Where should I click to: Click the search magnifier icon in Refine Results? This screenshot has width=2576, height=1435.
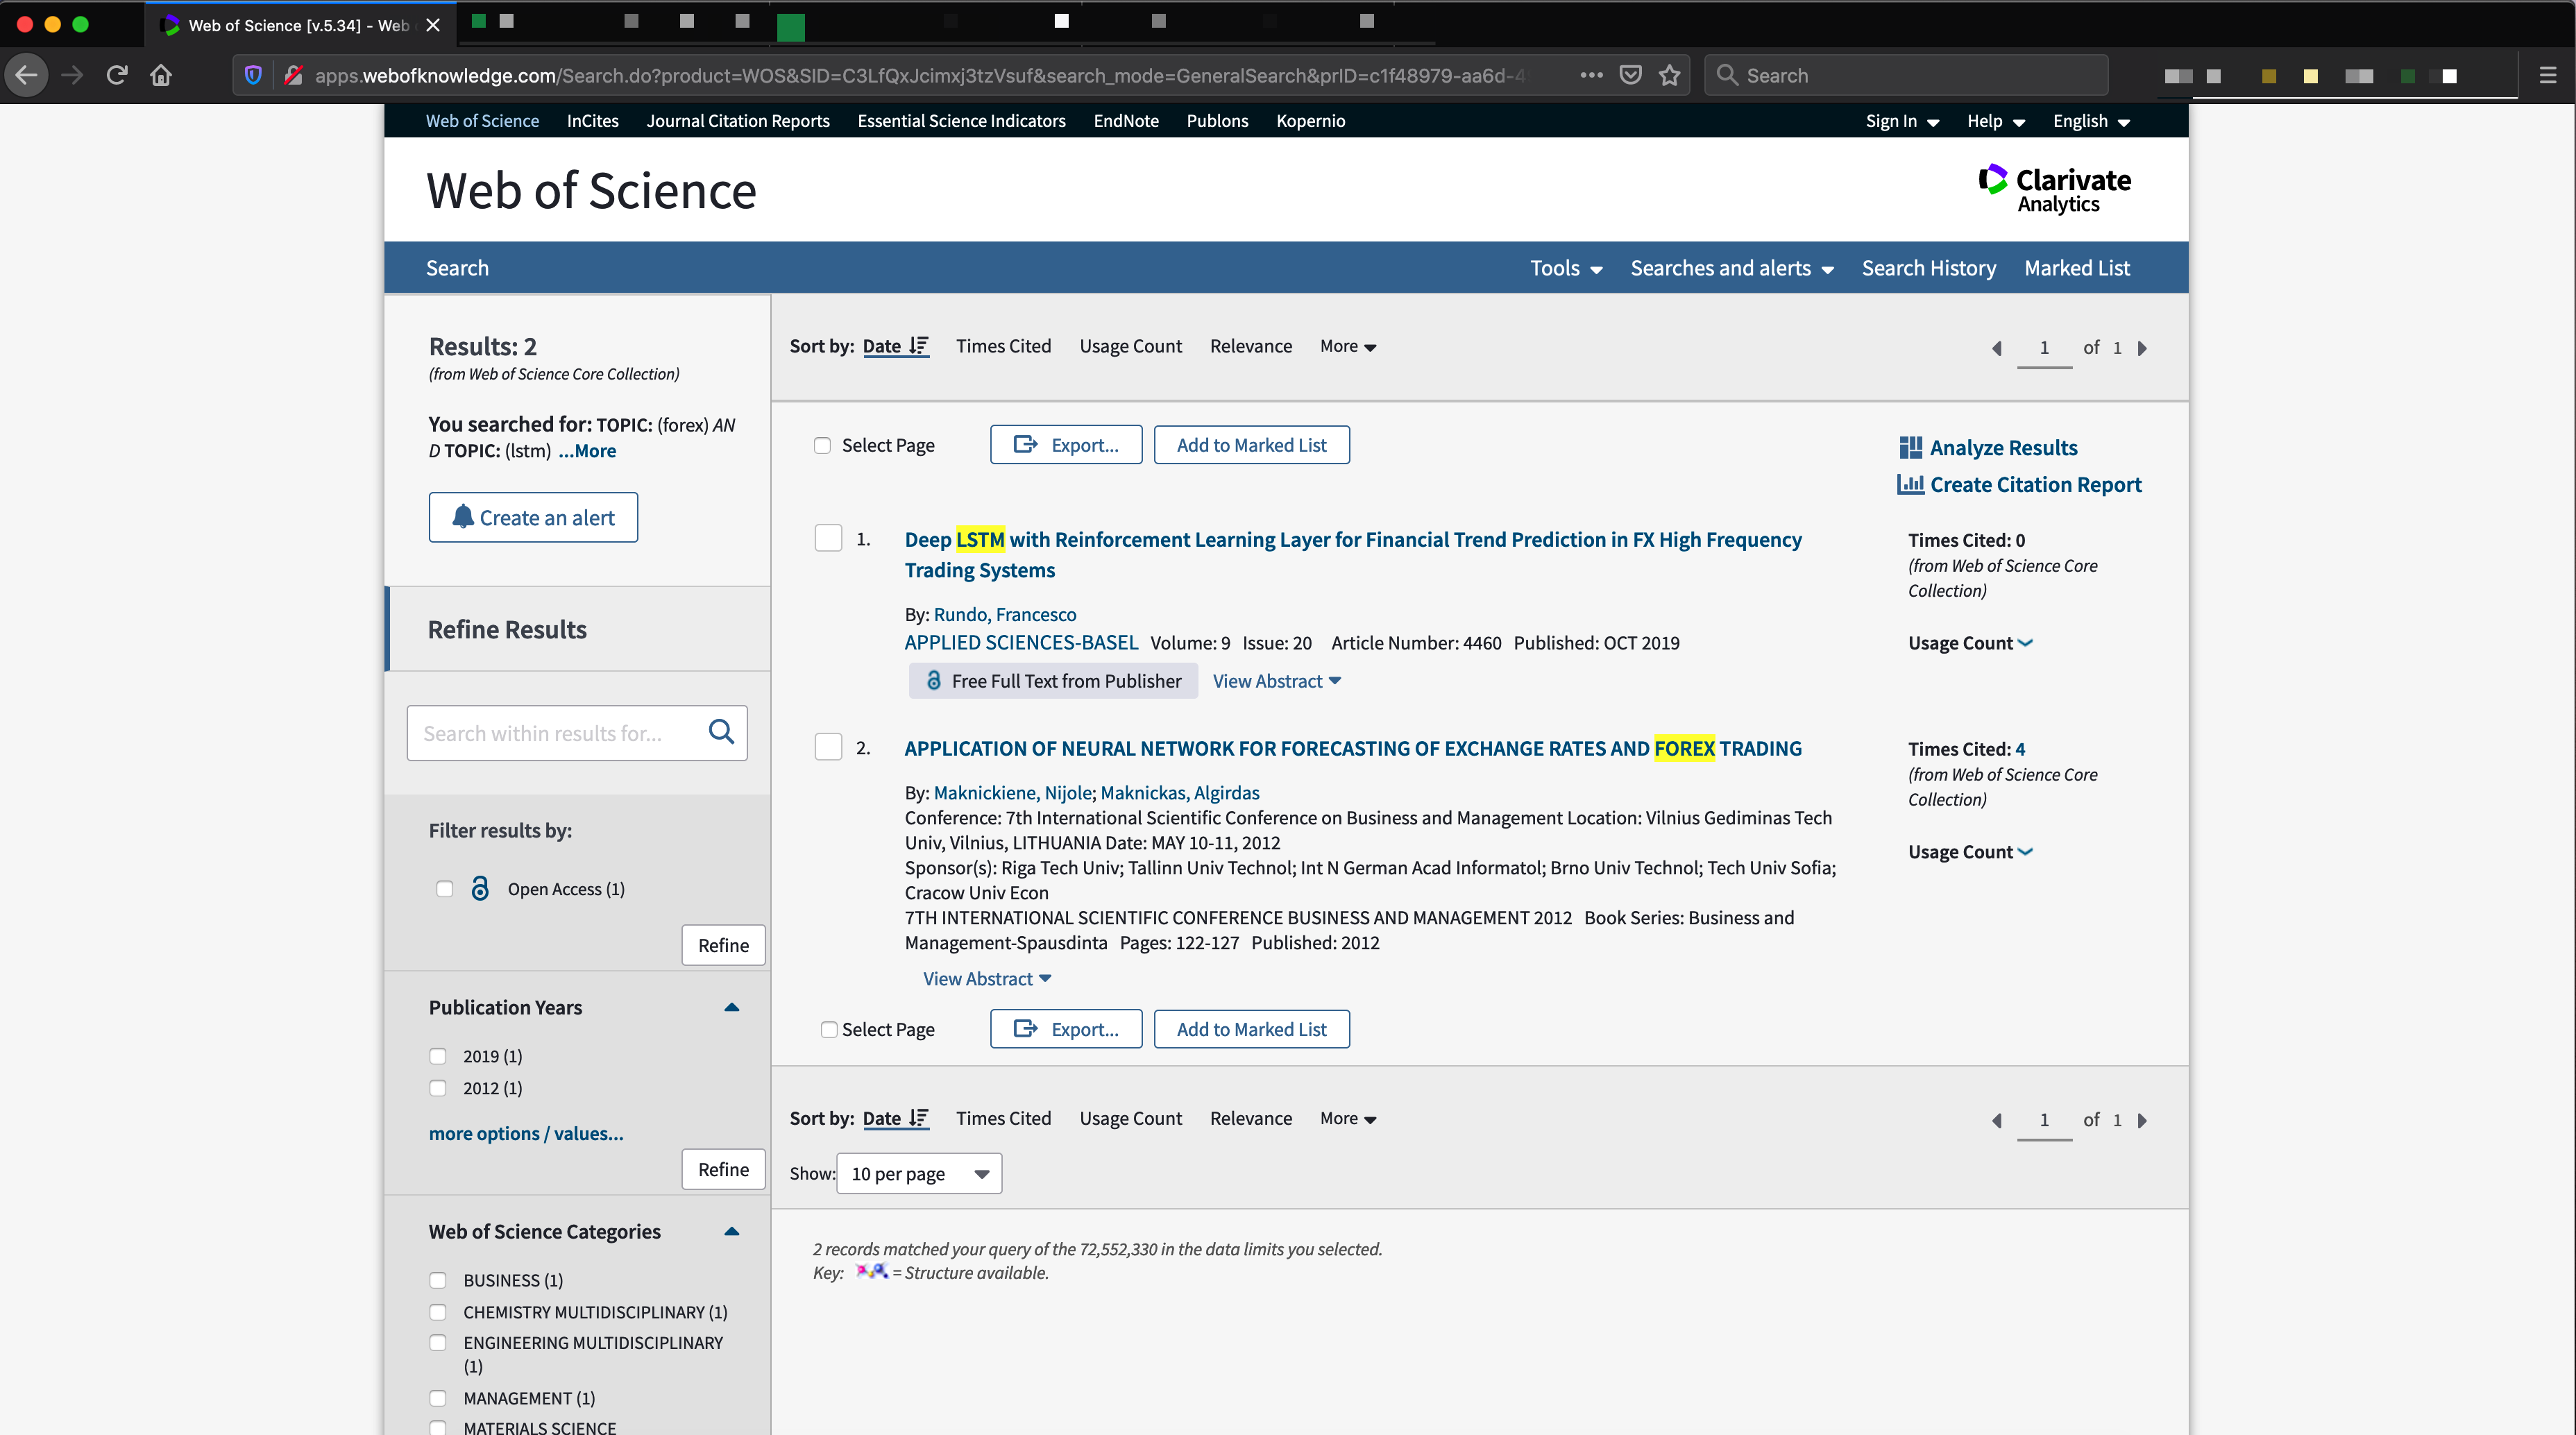721,732
